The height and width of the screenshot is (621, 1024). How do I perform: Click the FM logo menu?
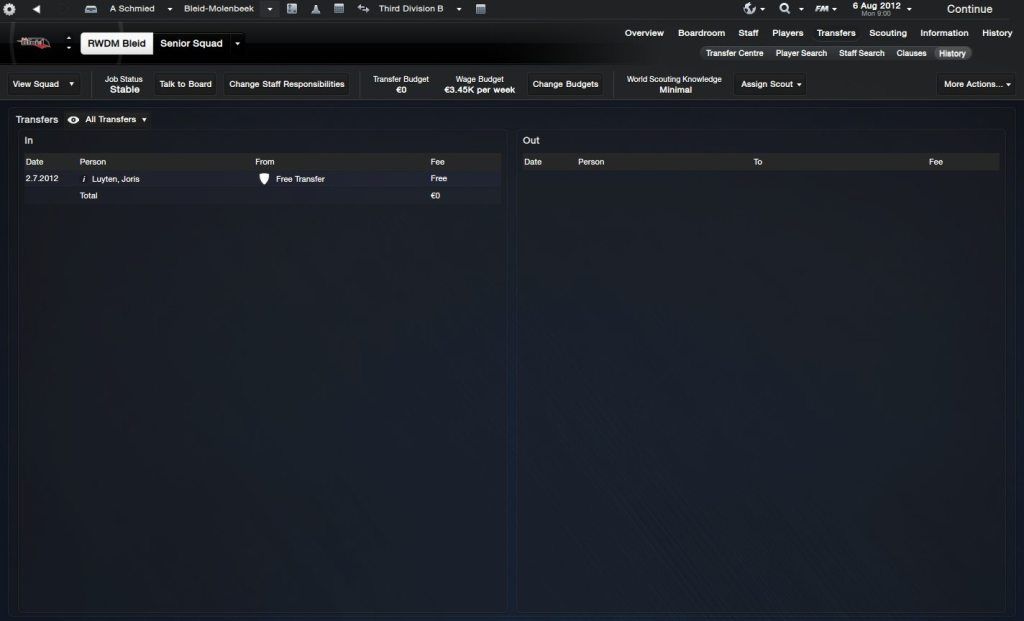[x=822, y=9]
